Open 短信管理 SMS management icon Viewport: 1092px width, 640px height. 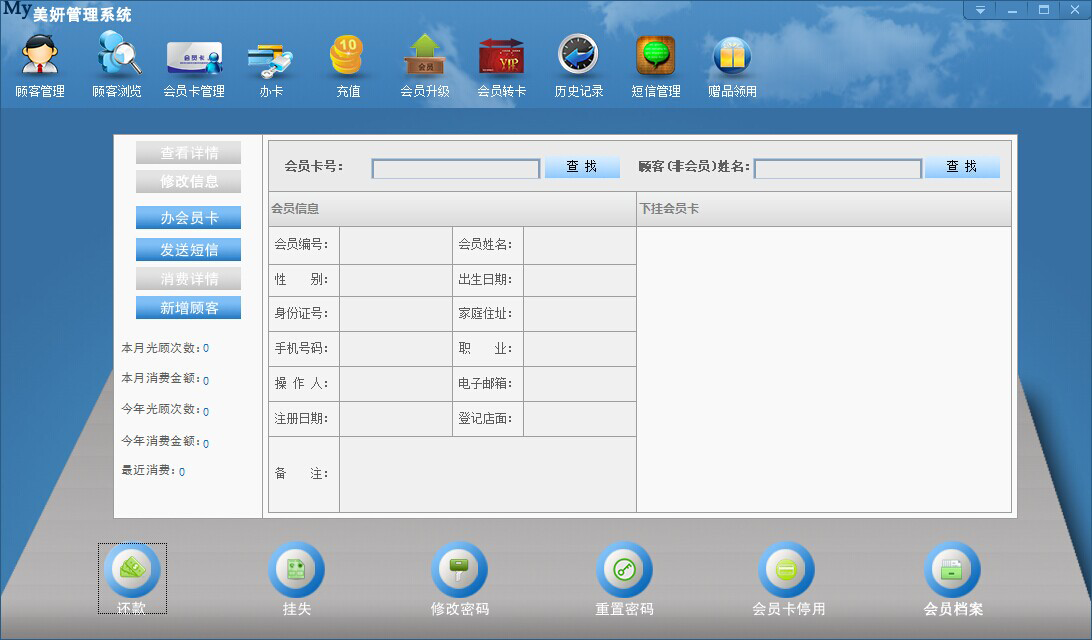coord(655,66)
